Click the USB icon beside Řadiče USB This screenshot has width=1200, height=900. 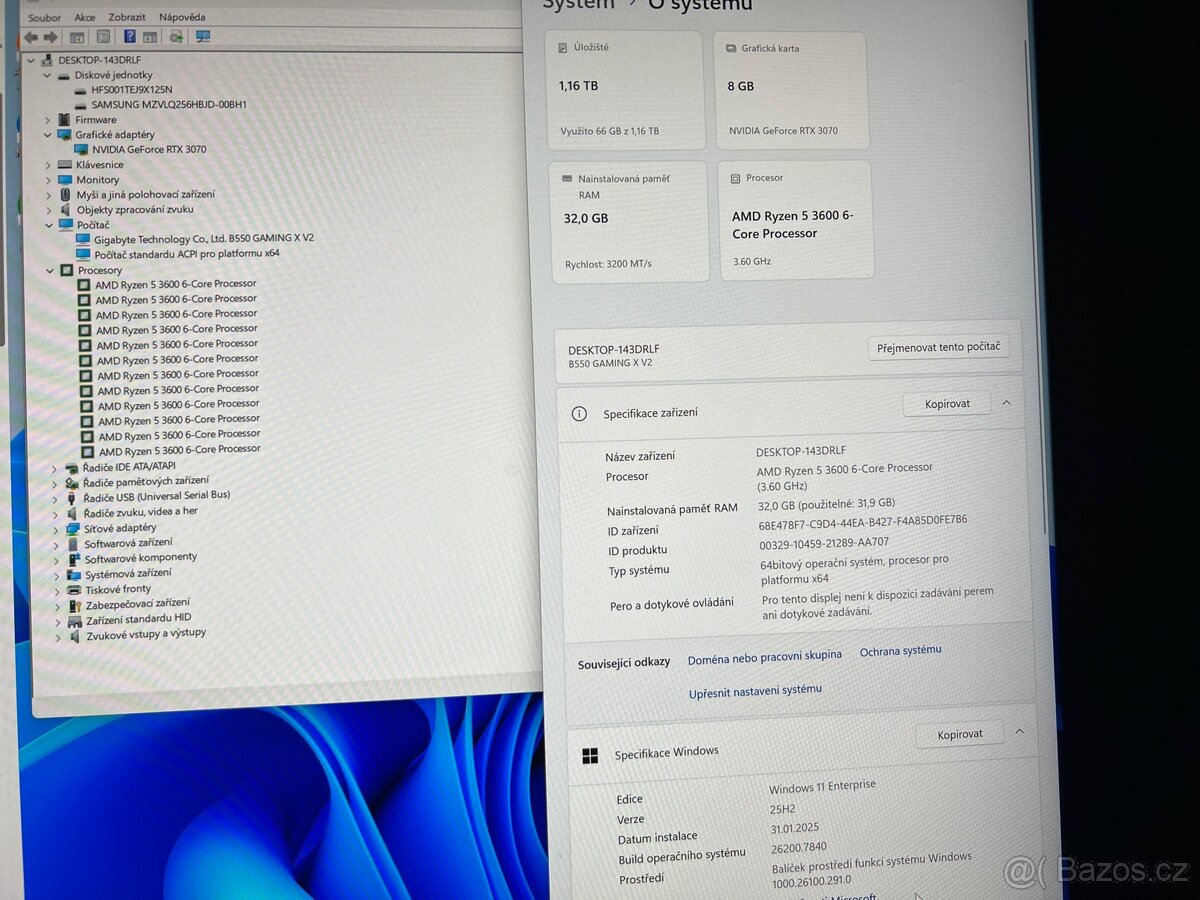coord(72,496)
